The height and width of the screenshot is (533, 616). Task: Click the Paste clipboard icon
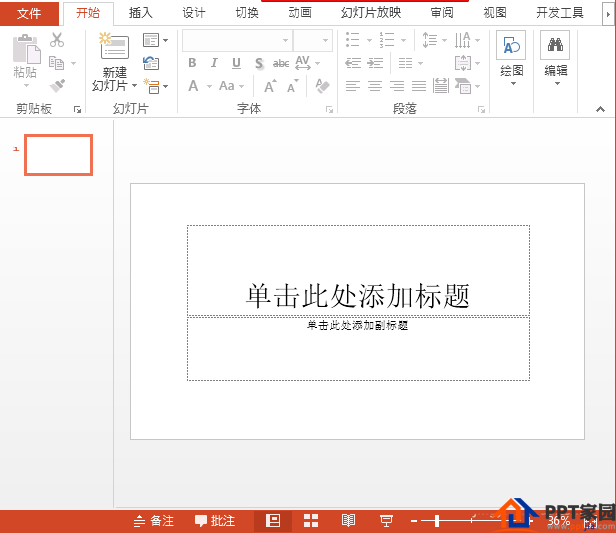tap(27, 49)
